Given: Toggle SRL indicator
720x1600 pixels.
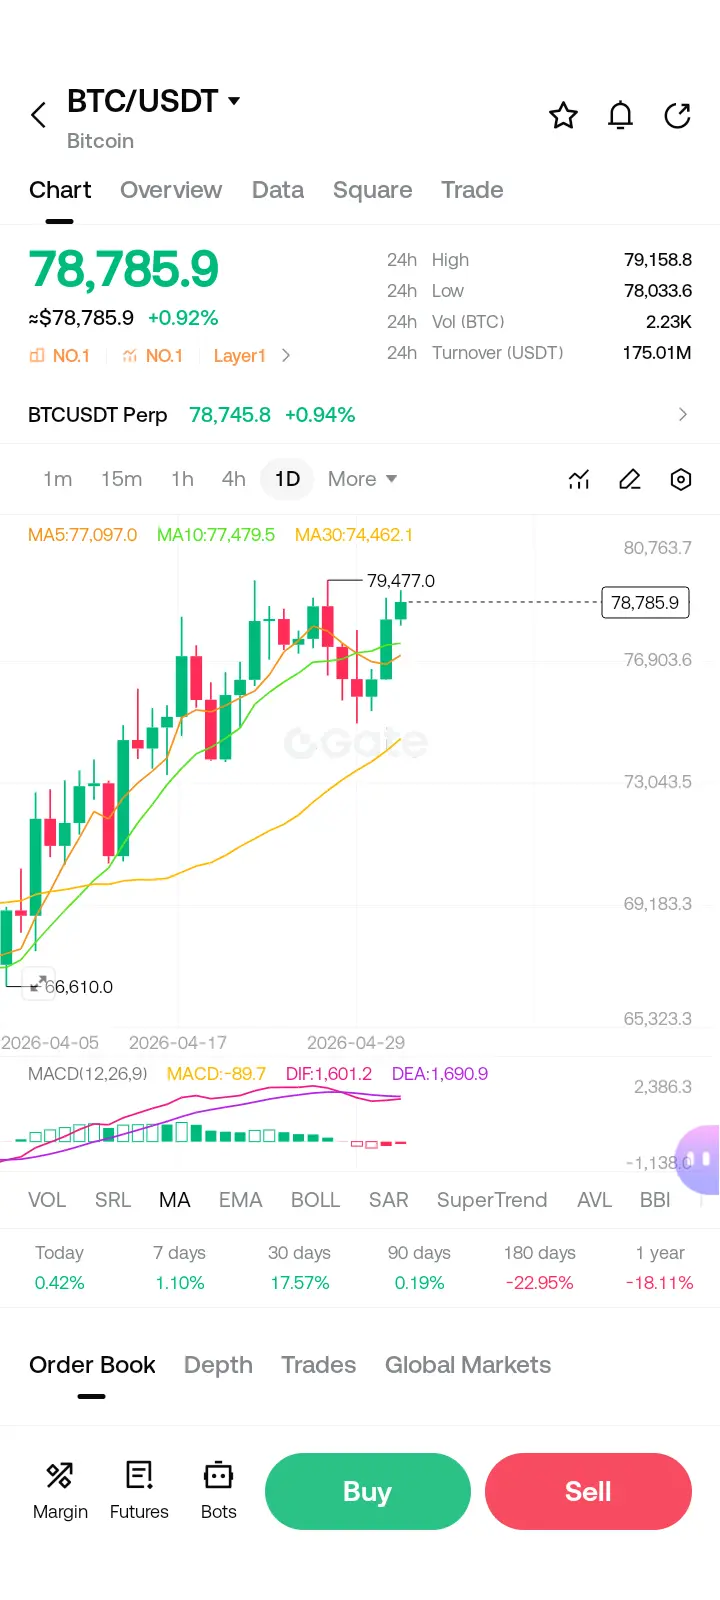Looking at the screenshot, I should tap(113, 1200).
